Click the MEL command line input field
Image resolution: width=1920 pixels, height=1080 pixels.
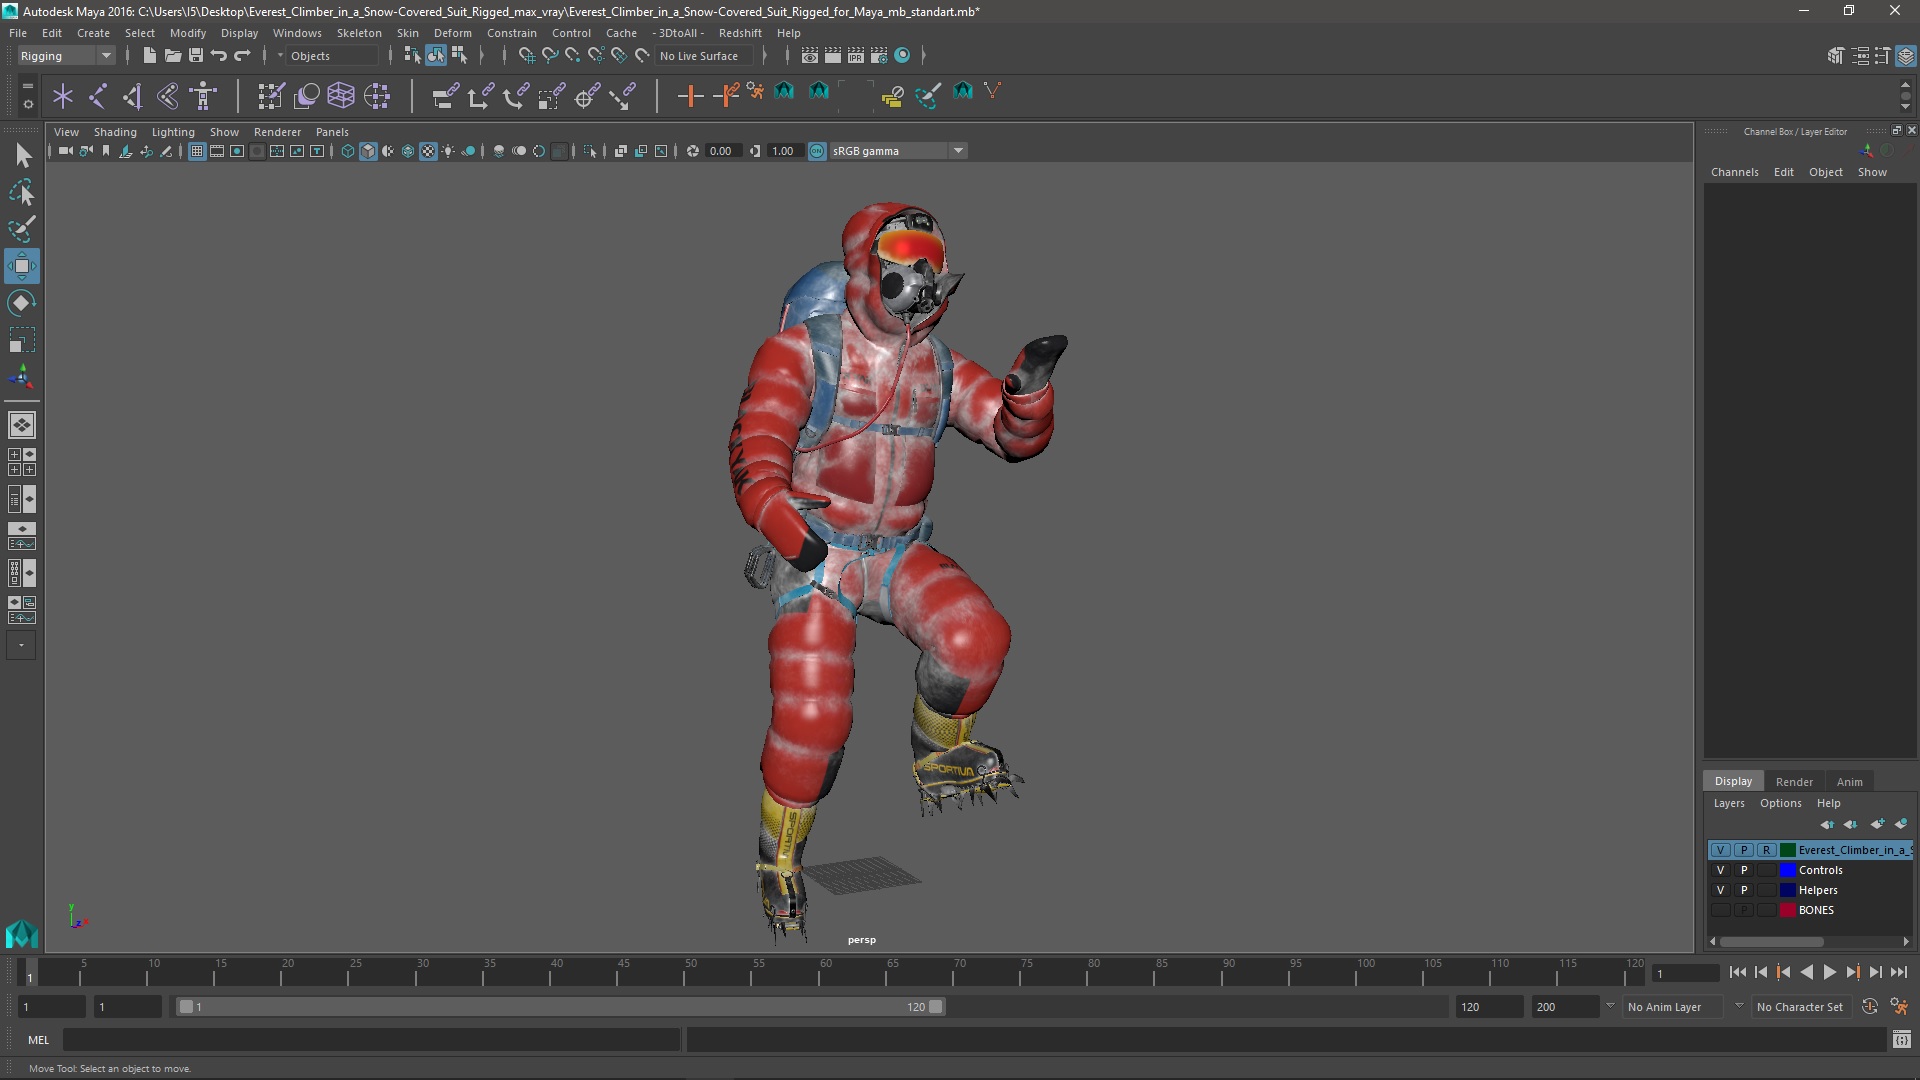point(371,1040)
